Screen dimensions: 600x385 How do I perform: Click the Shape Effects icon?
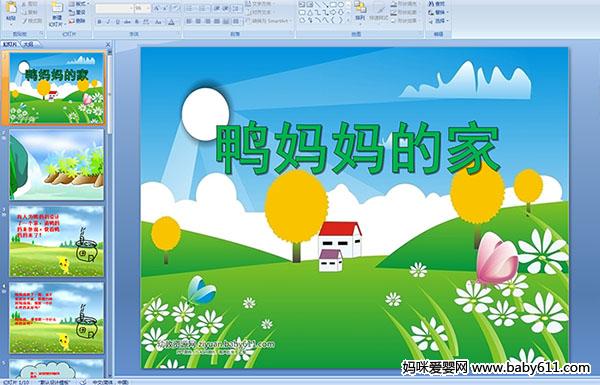(394, 21)
